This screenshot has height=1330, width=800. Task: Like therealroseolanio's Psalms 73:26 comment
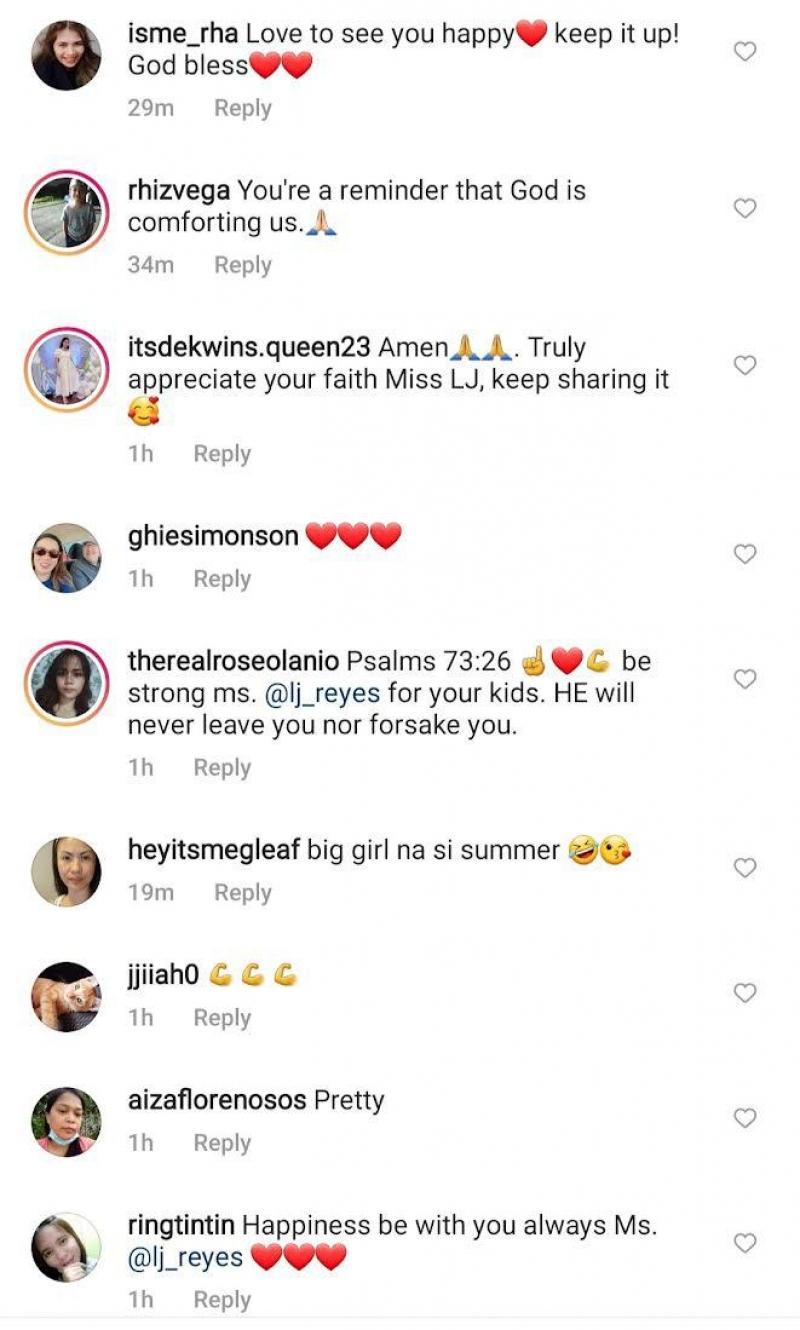[745, 679]
